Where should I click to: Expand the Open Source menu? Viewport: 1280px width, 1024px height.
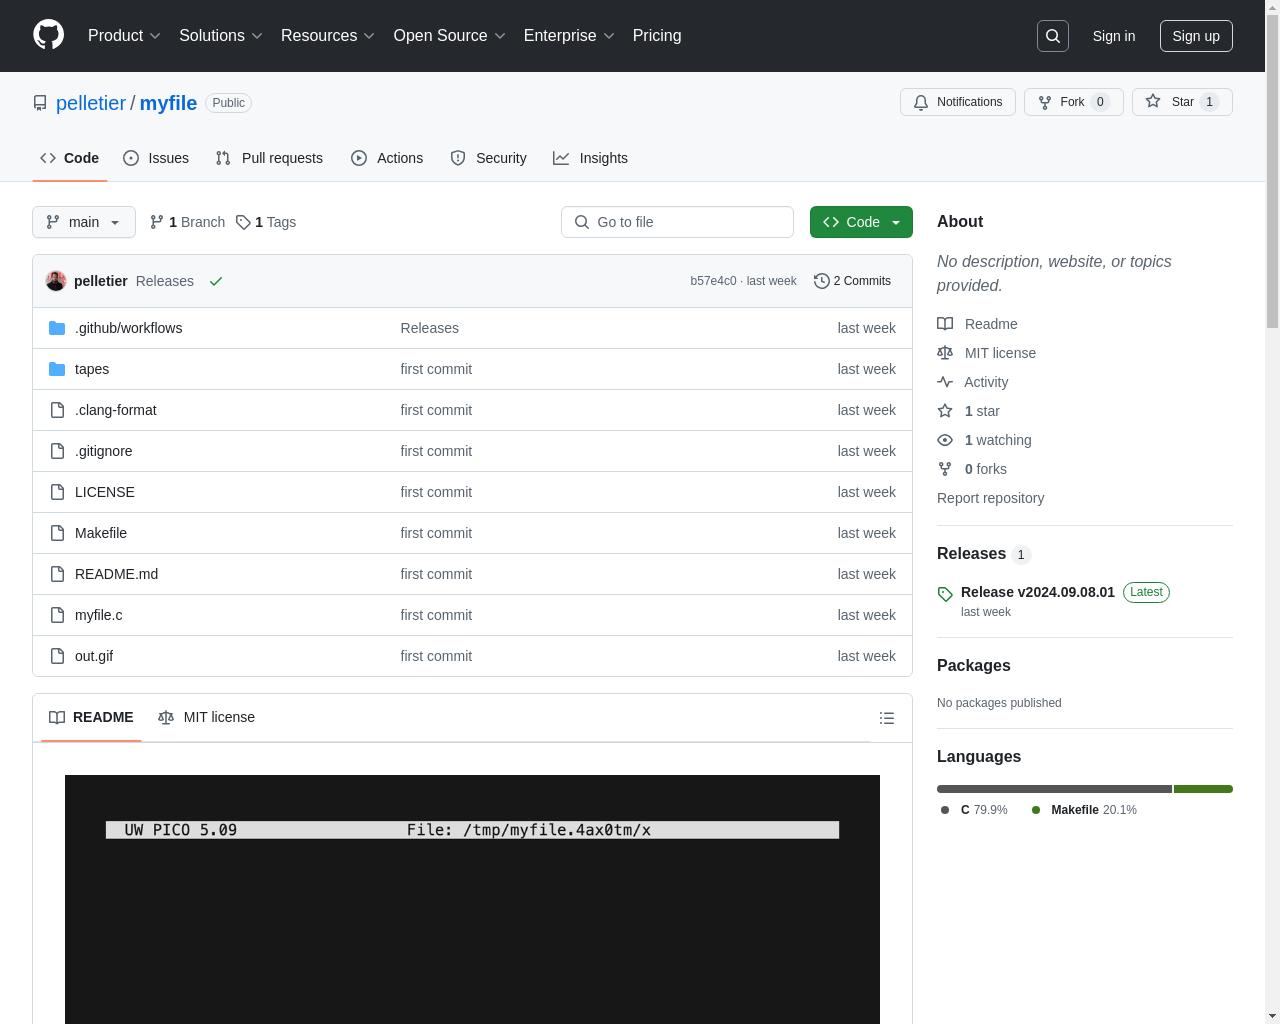point(450,36)
